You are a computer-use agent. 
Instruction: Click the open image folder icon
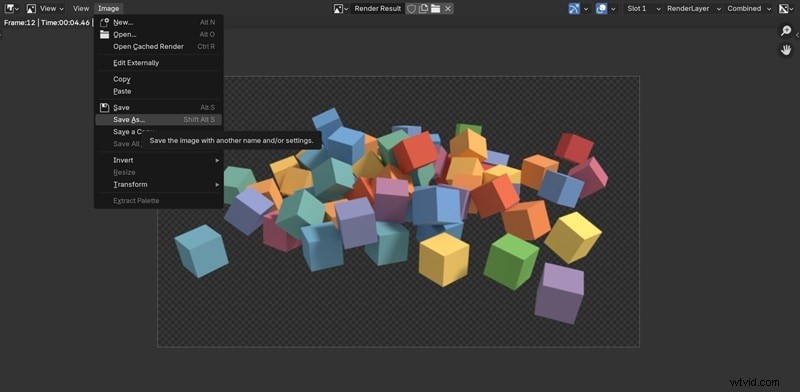[435, 8]
